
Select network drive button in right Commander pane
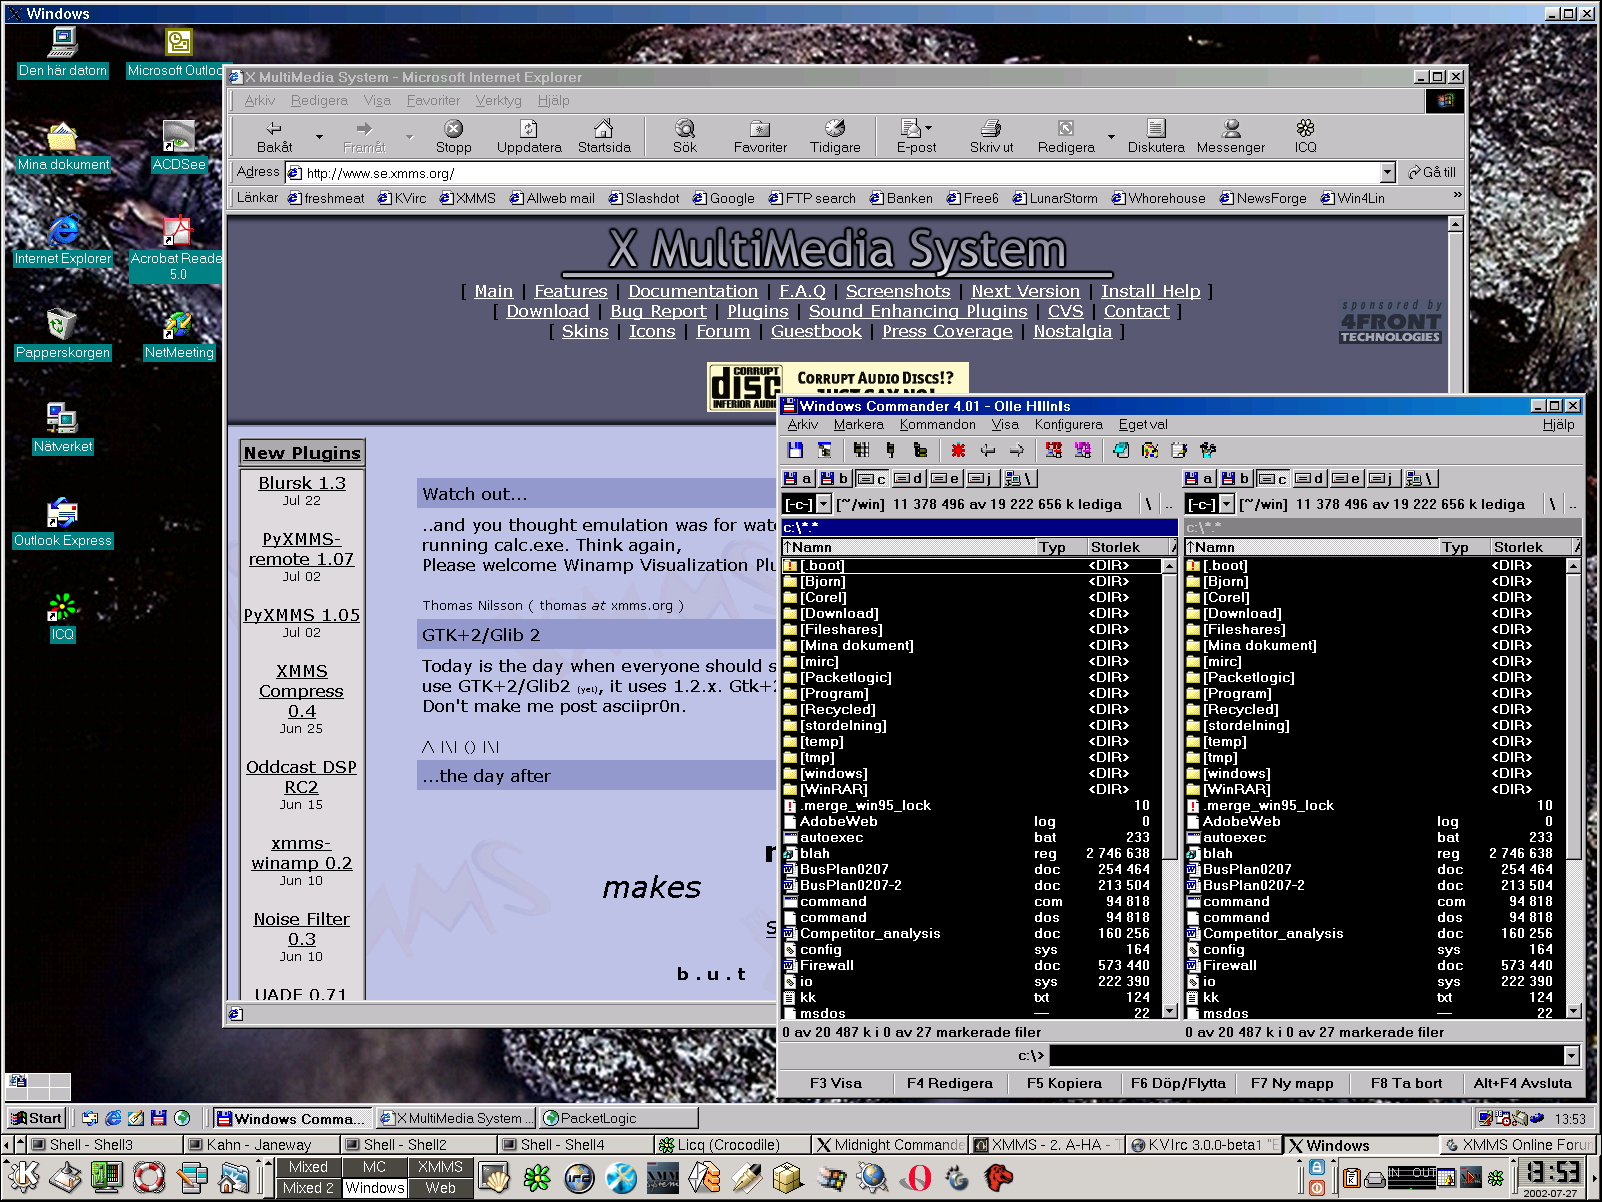(1421, 478)
